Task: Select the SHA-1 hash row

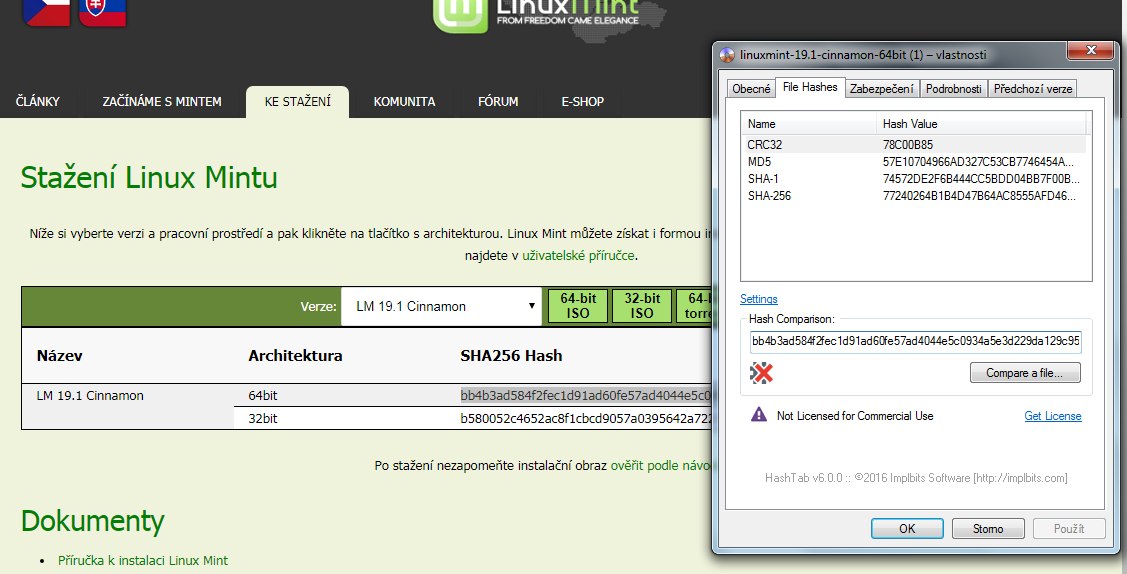Action: tap(914, 179)
